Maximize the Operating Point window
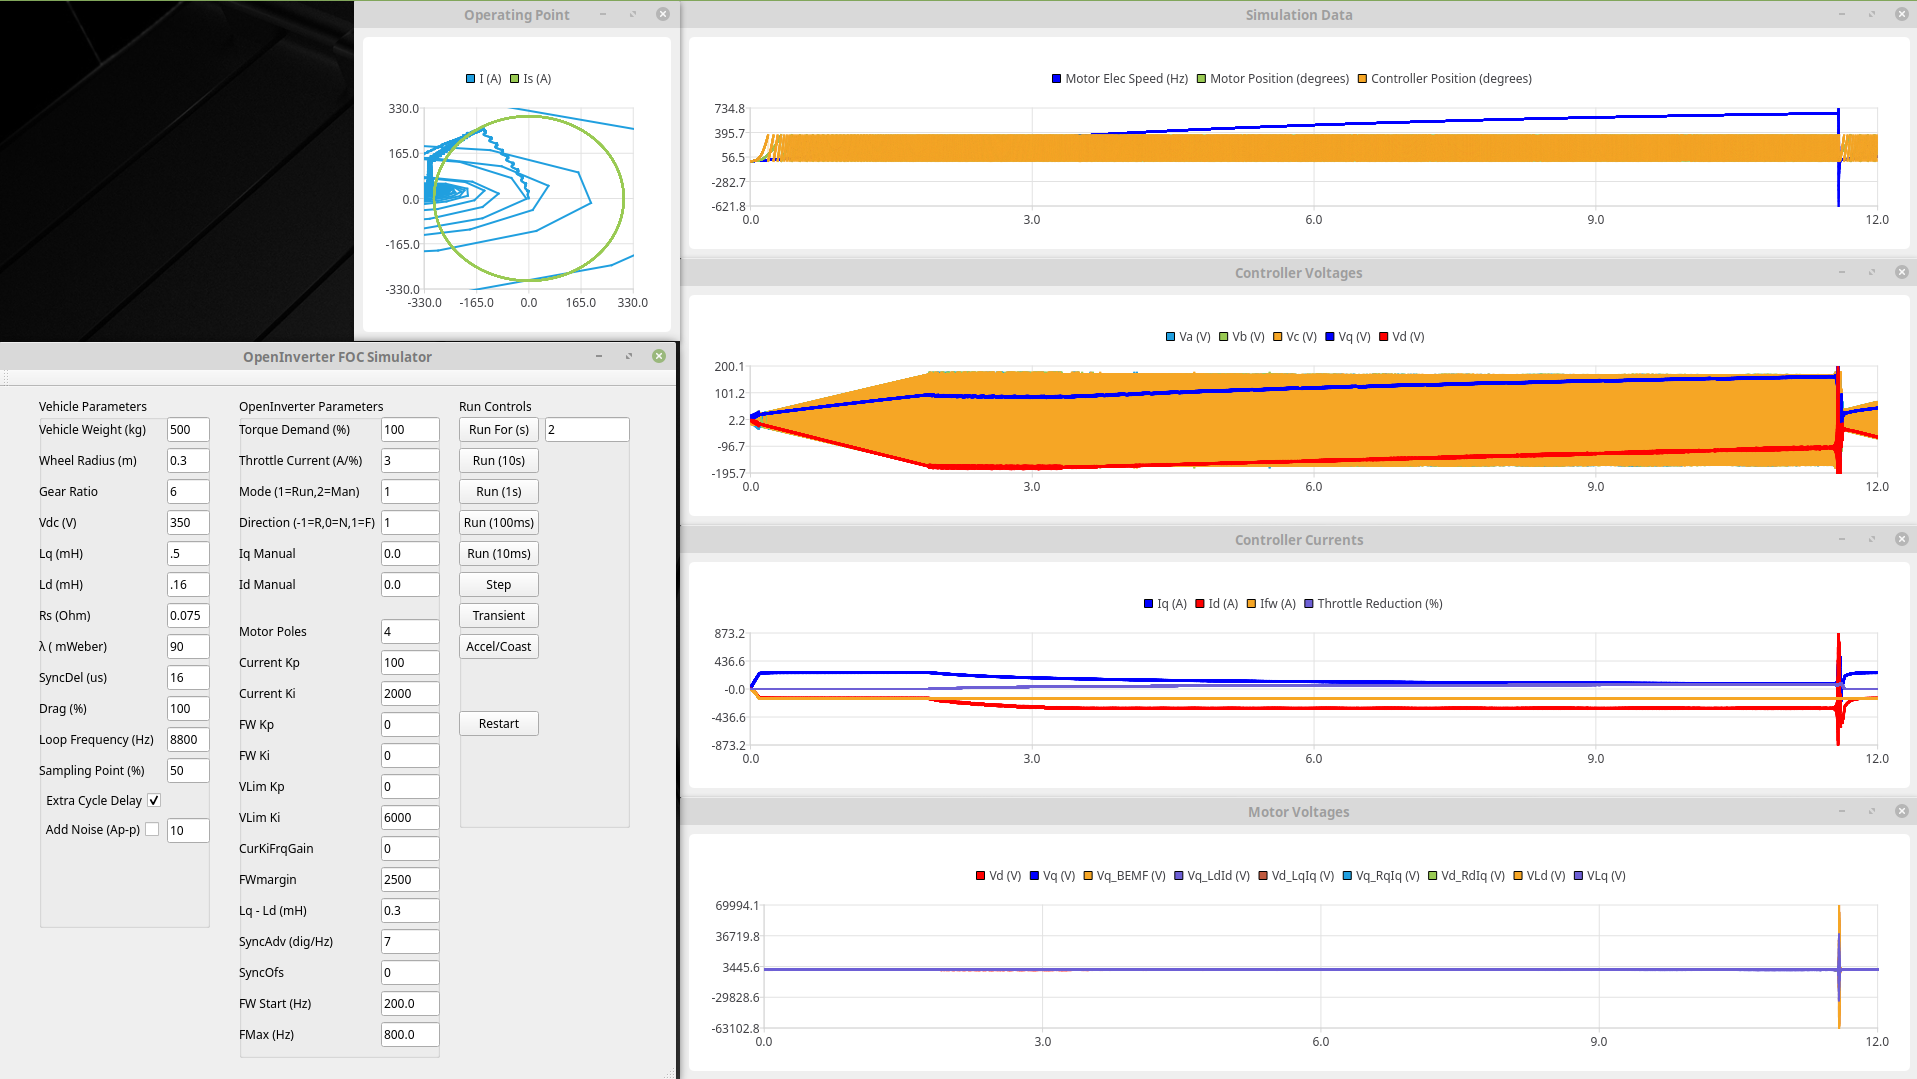The width and height of the screenshot is (1917, 1079). tap(632, 14)
